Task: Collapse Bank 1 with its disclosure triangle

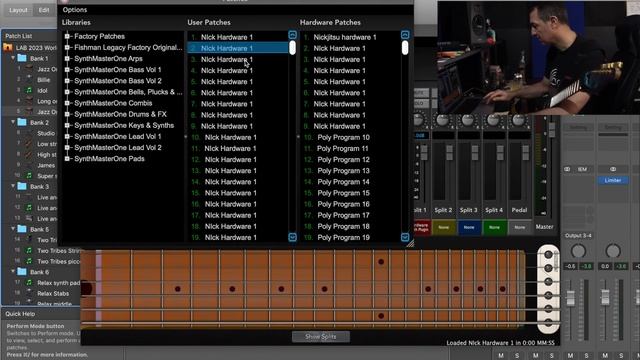Action: 13,58
